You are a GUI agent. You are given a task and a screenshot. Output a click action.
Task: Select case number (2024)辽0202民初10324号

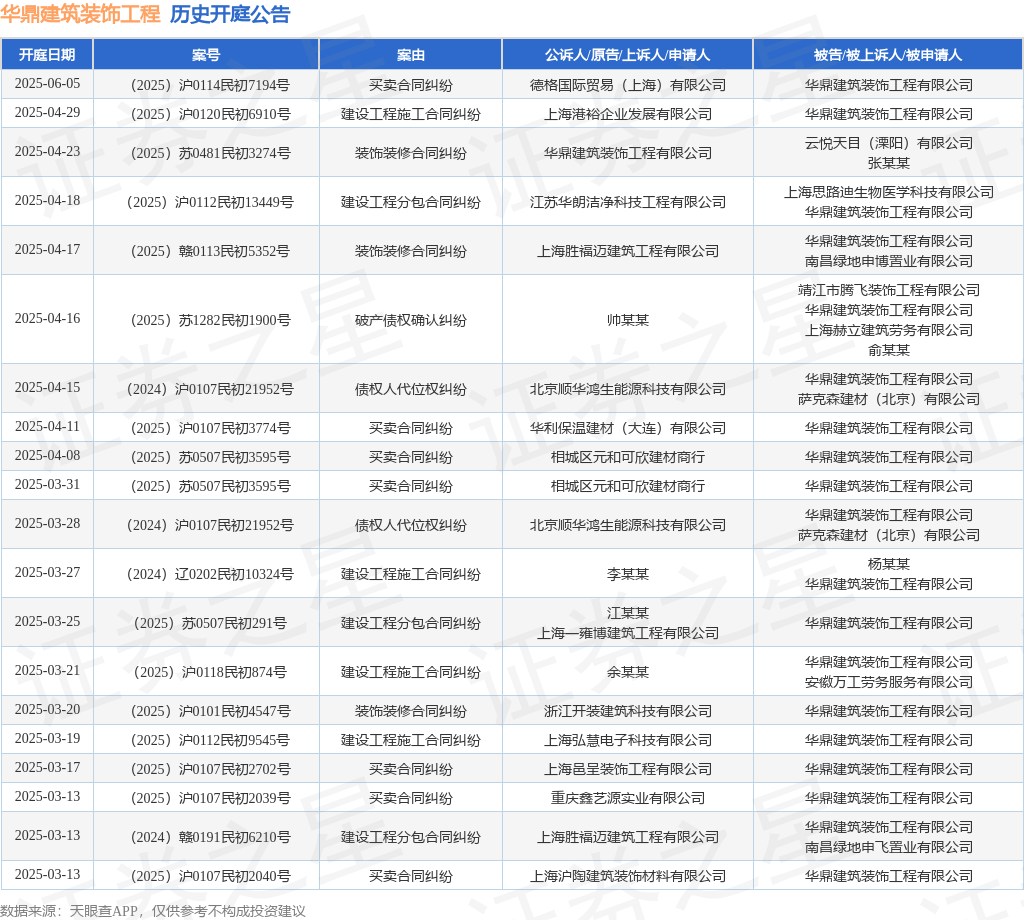[210, 574]
